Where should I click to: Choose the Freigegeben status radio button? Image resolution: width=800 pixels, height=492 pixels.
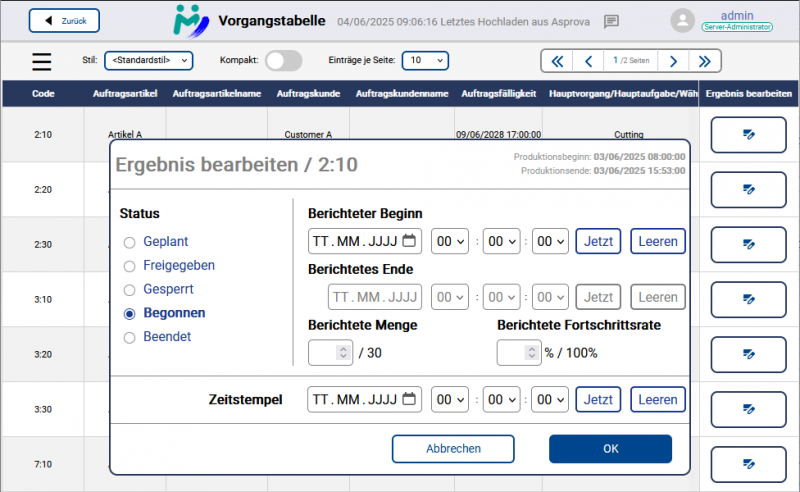129,266
